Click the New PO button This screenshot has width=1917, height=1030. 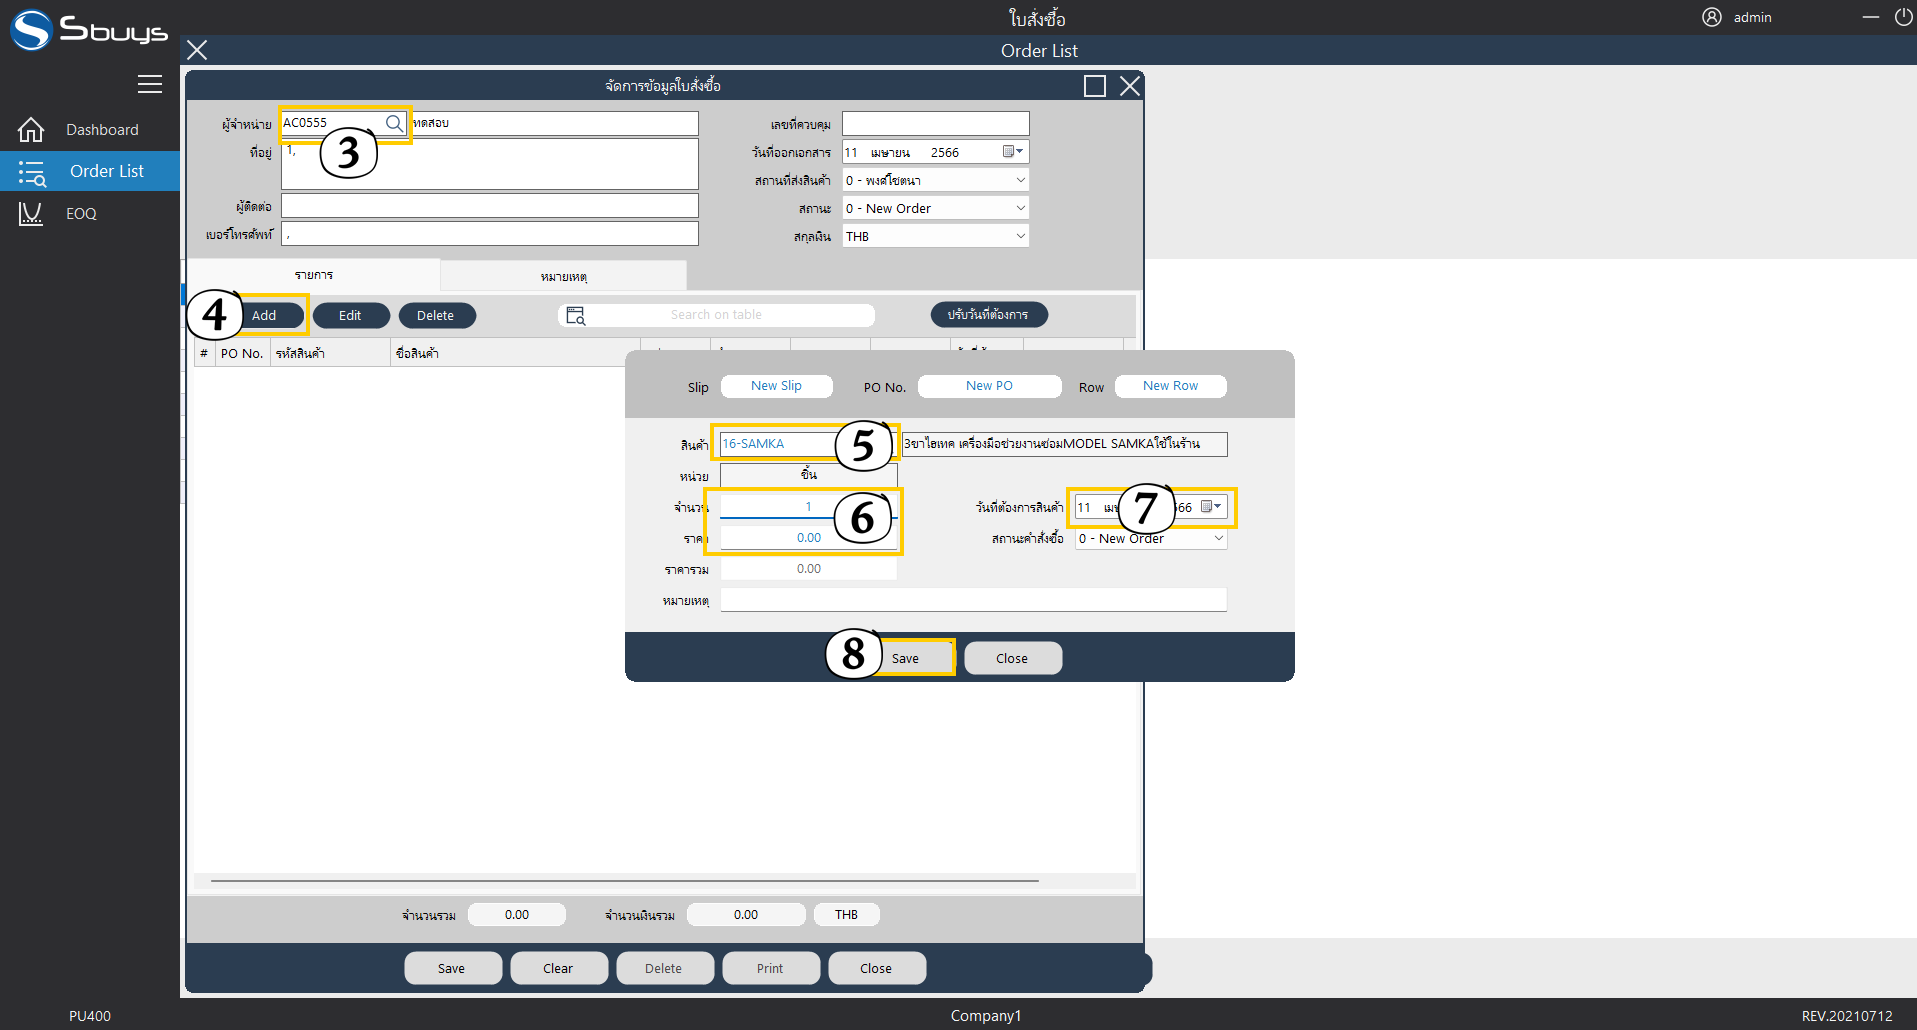[x=989, y=386]
